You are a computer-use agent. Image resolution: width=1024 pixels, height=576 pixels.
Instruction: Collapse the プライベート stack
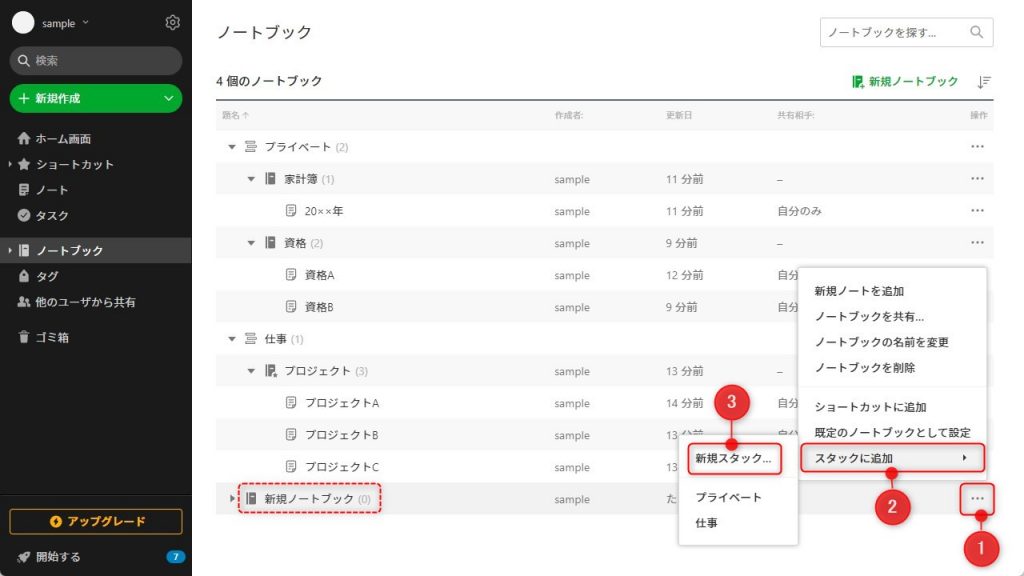click(x=232, y=147)
